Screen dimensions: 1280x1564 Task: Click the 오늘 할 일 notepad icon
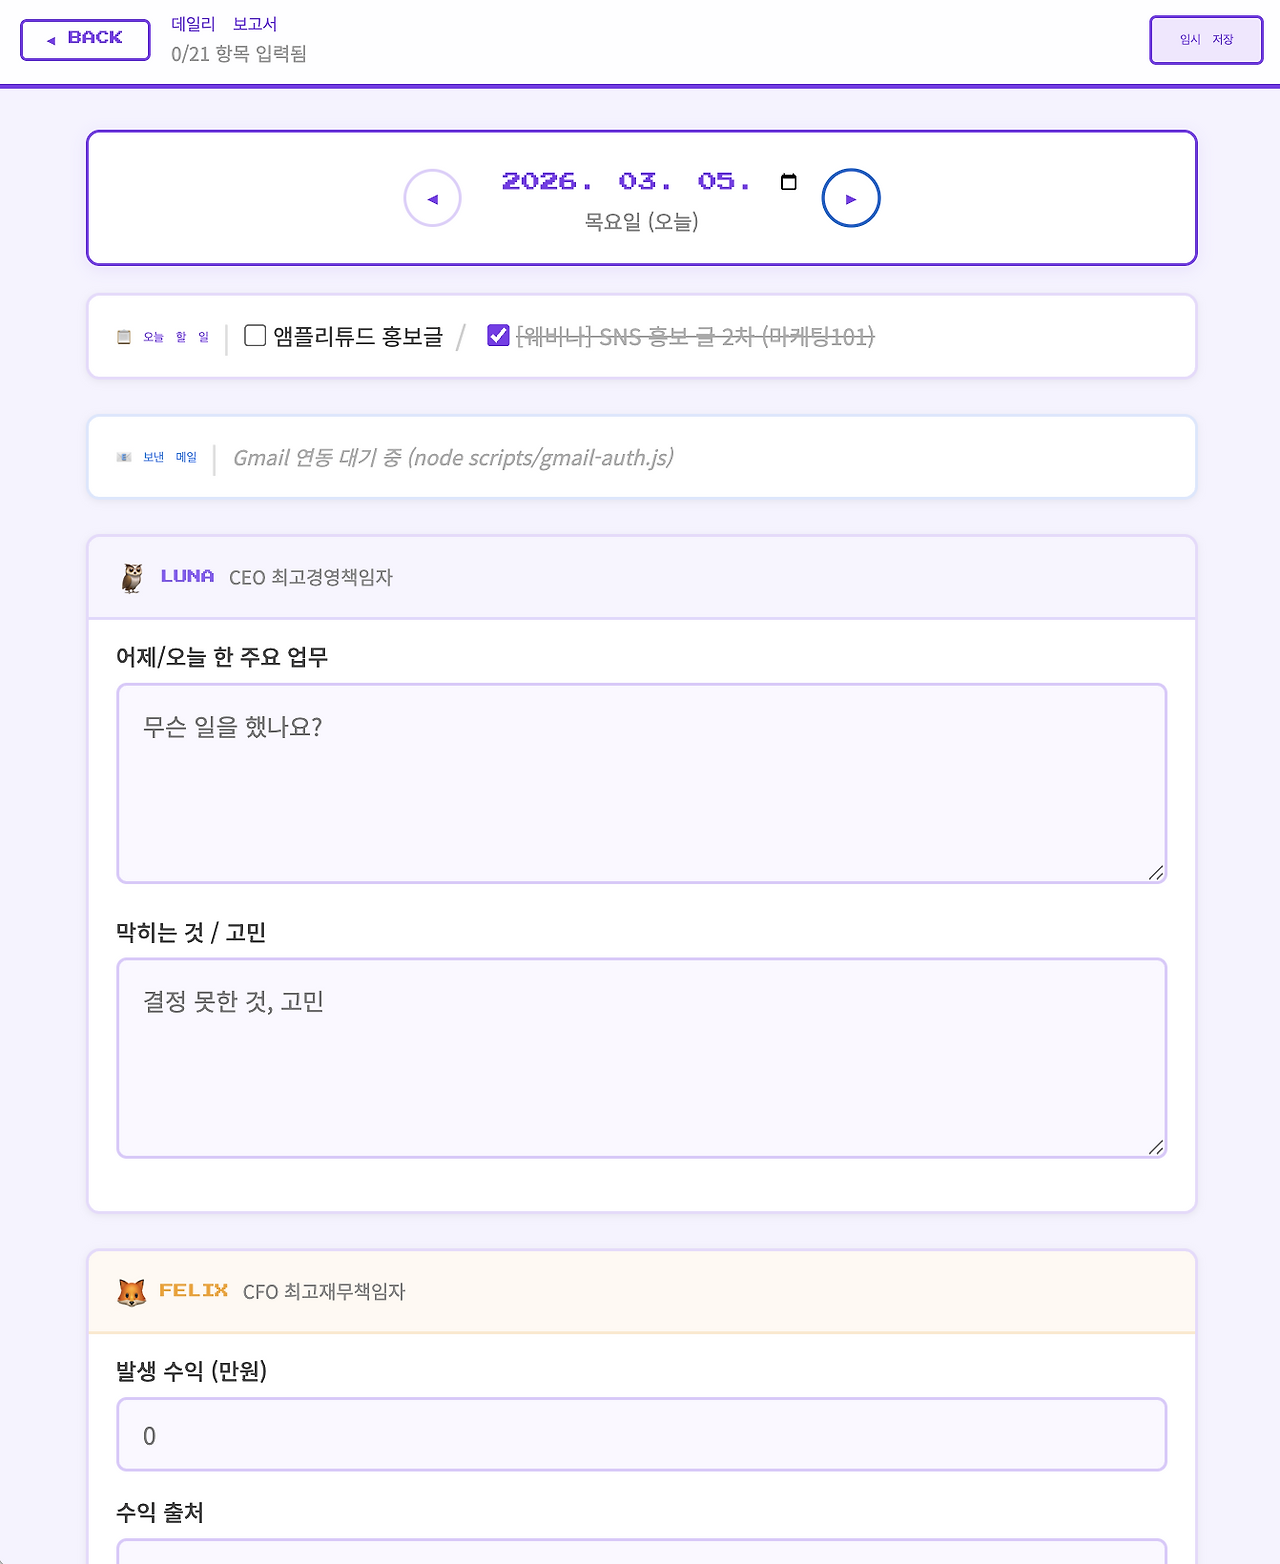click(x=124, y=337)
